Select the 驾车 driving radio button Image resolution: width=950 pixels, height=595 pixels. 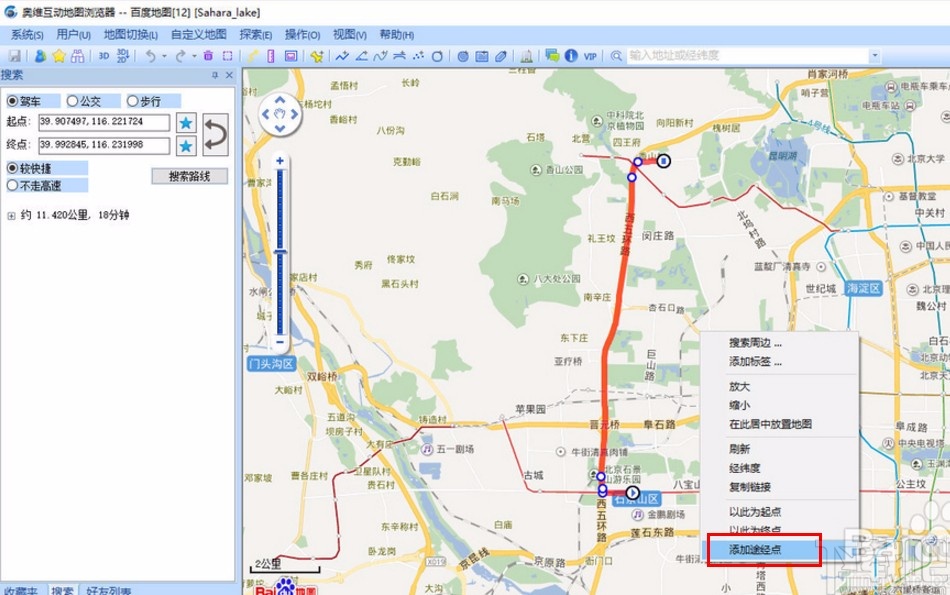(x=13, y=101)
